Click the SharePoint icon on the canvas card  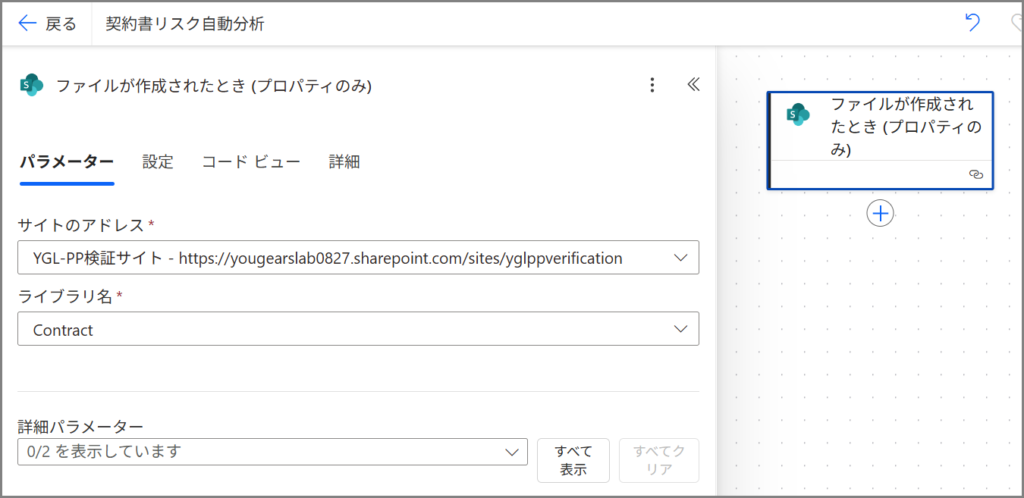click(798, 114)
